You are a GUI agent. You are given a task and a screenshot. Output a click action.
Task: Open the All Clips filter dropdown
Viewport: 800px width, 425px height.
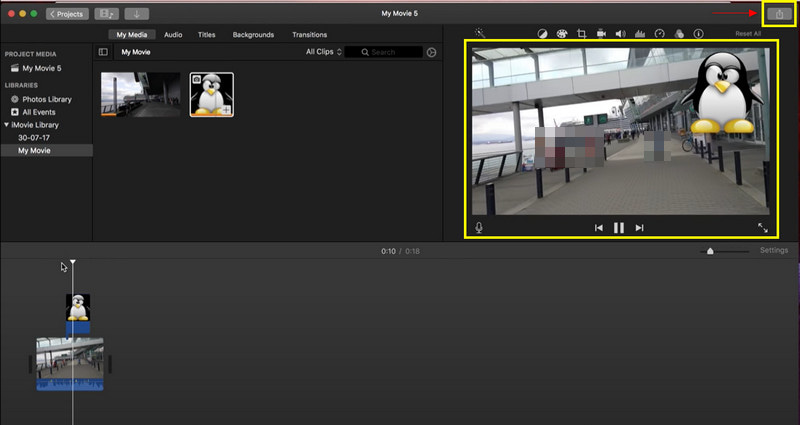click(x=323, y=52)
